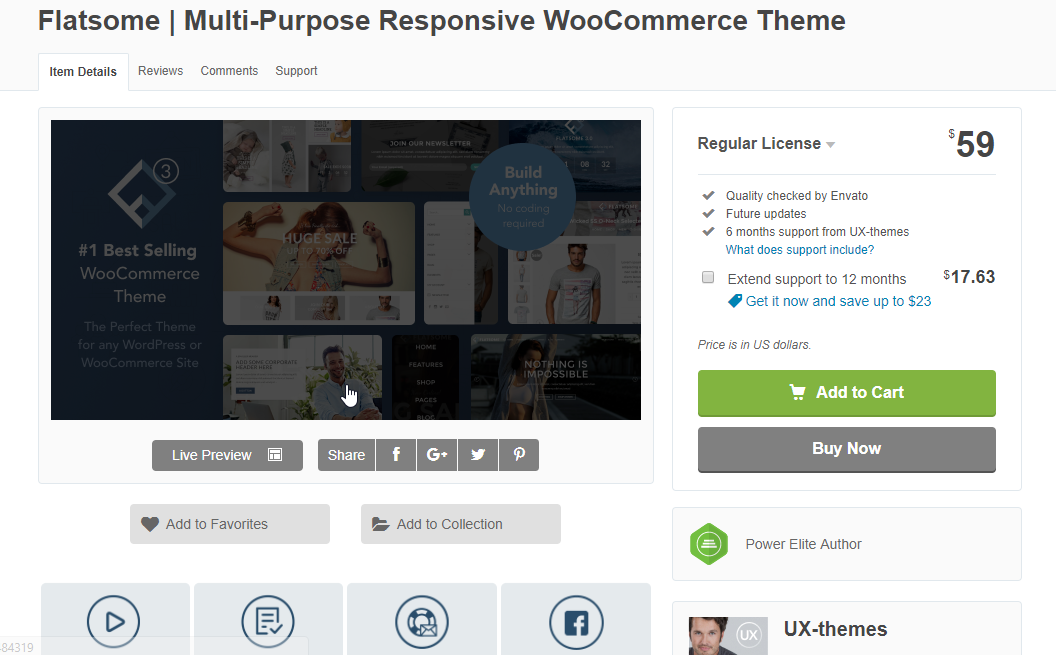
Task: Open What does support include link
Action: pos(799,250)
